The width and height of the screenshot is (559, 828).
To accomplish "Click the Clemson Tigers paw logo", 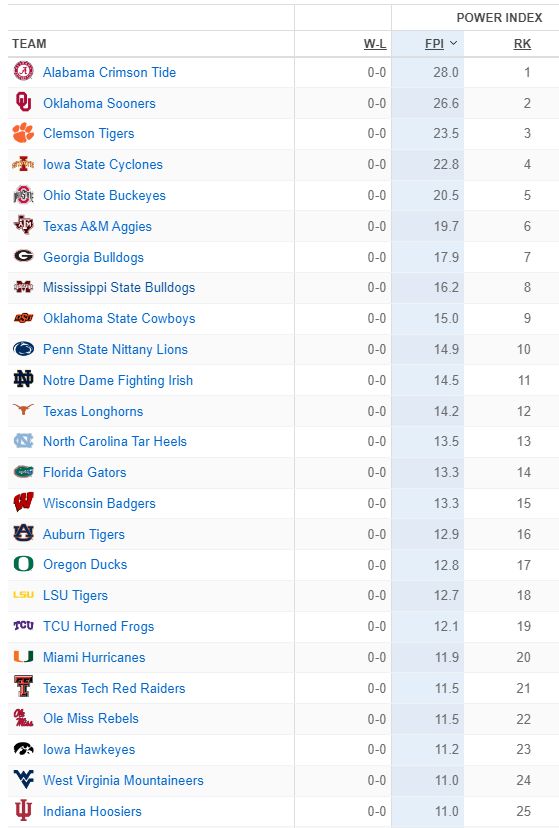I will (23, 133).
